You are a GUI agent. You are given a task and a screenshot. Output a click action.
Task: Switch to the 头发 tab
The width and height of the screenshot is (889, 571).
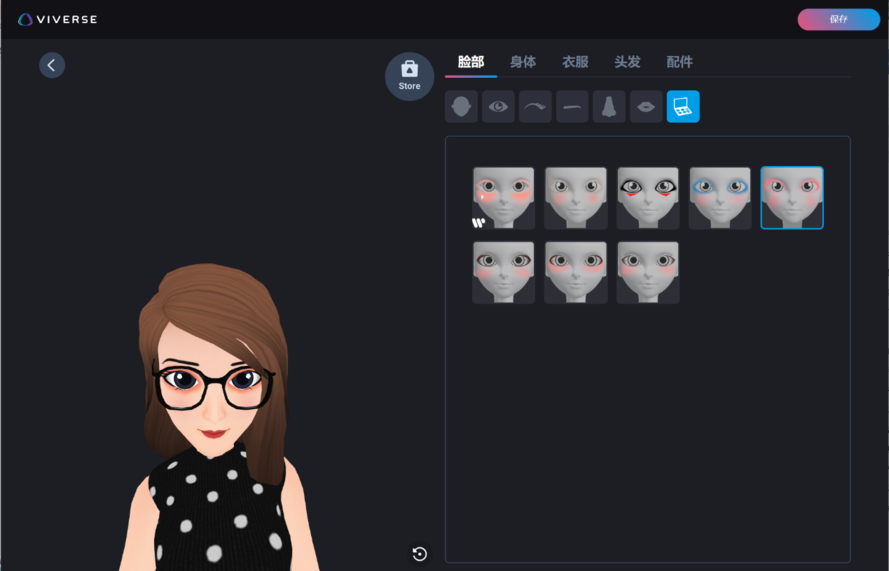click(627, 62)
